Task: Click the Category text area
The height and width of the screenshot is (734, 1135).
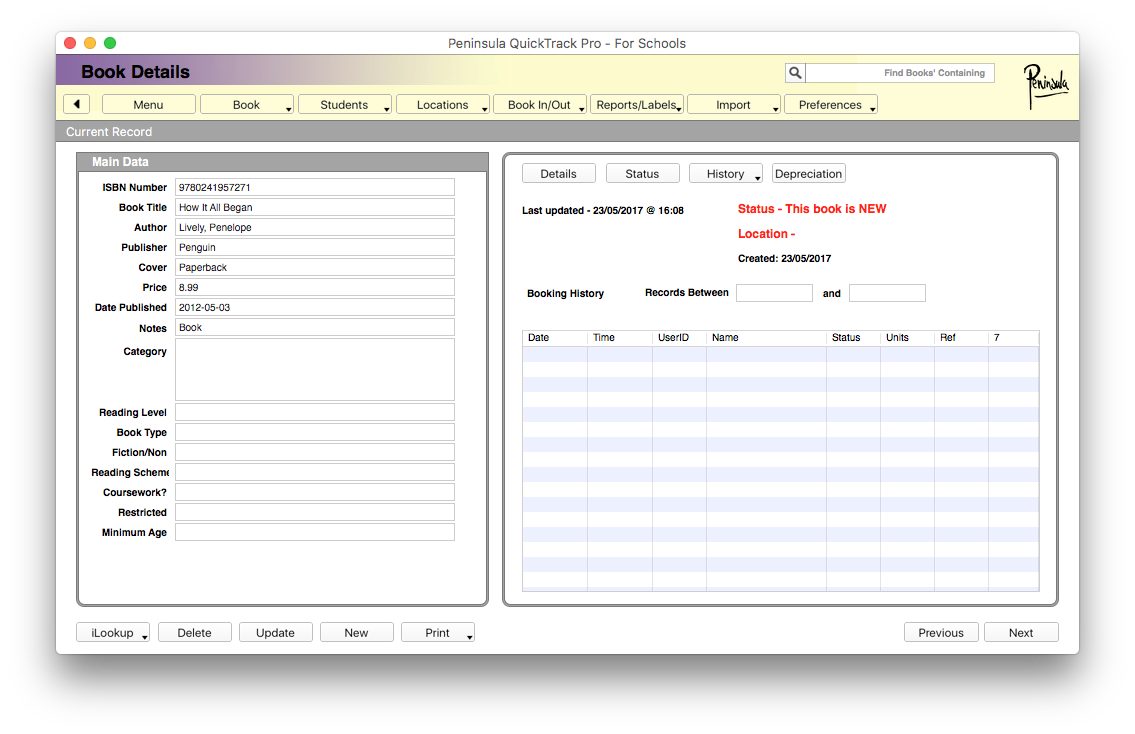Action: click(x=315, y=370)
